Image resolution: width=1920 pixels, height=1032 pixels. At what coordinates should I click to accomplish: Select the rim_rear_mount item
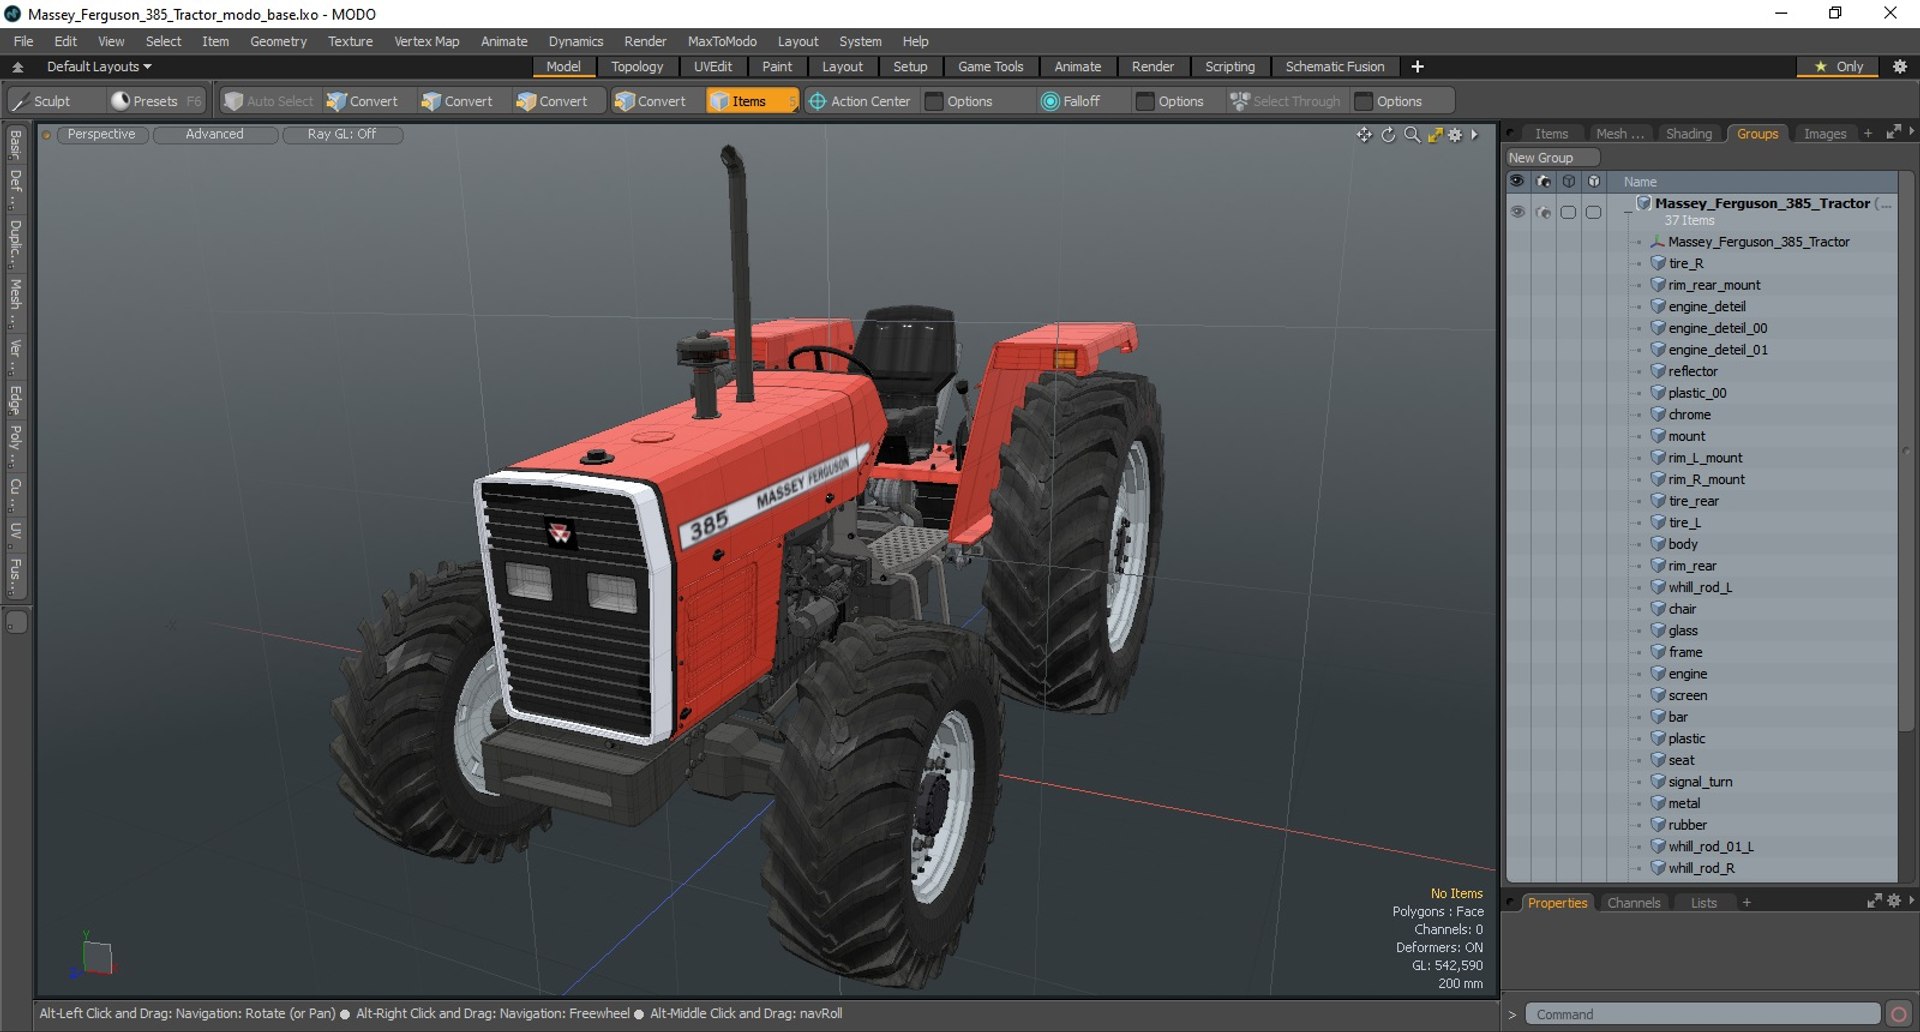click(1714, 285)
